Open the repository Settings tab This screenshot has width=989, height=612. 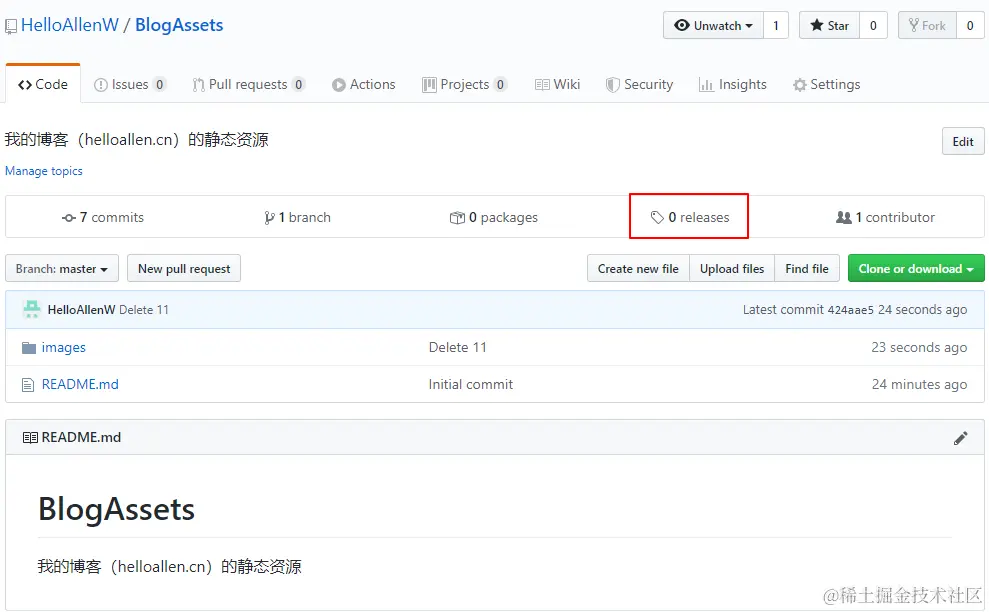[x=827, y=84]
